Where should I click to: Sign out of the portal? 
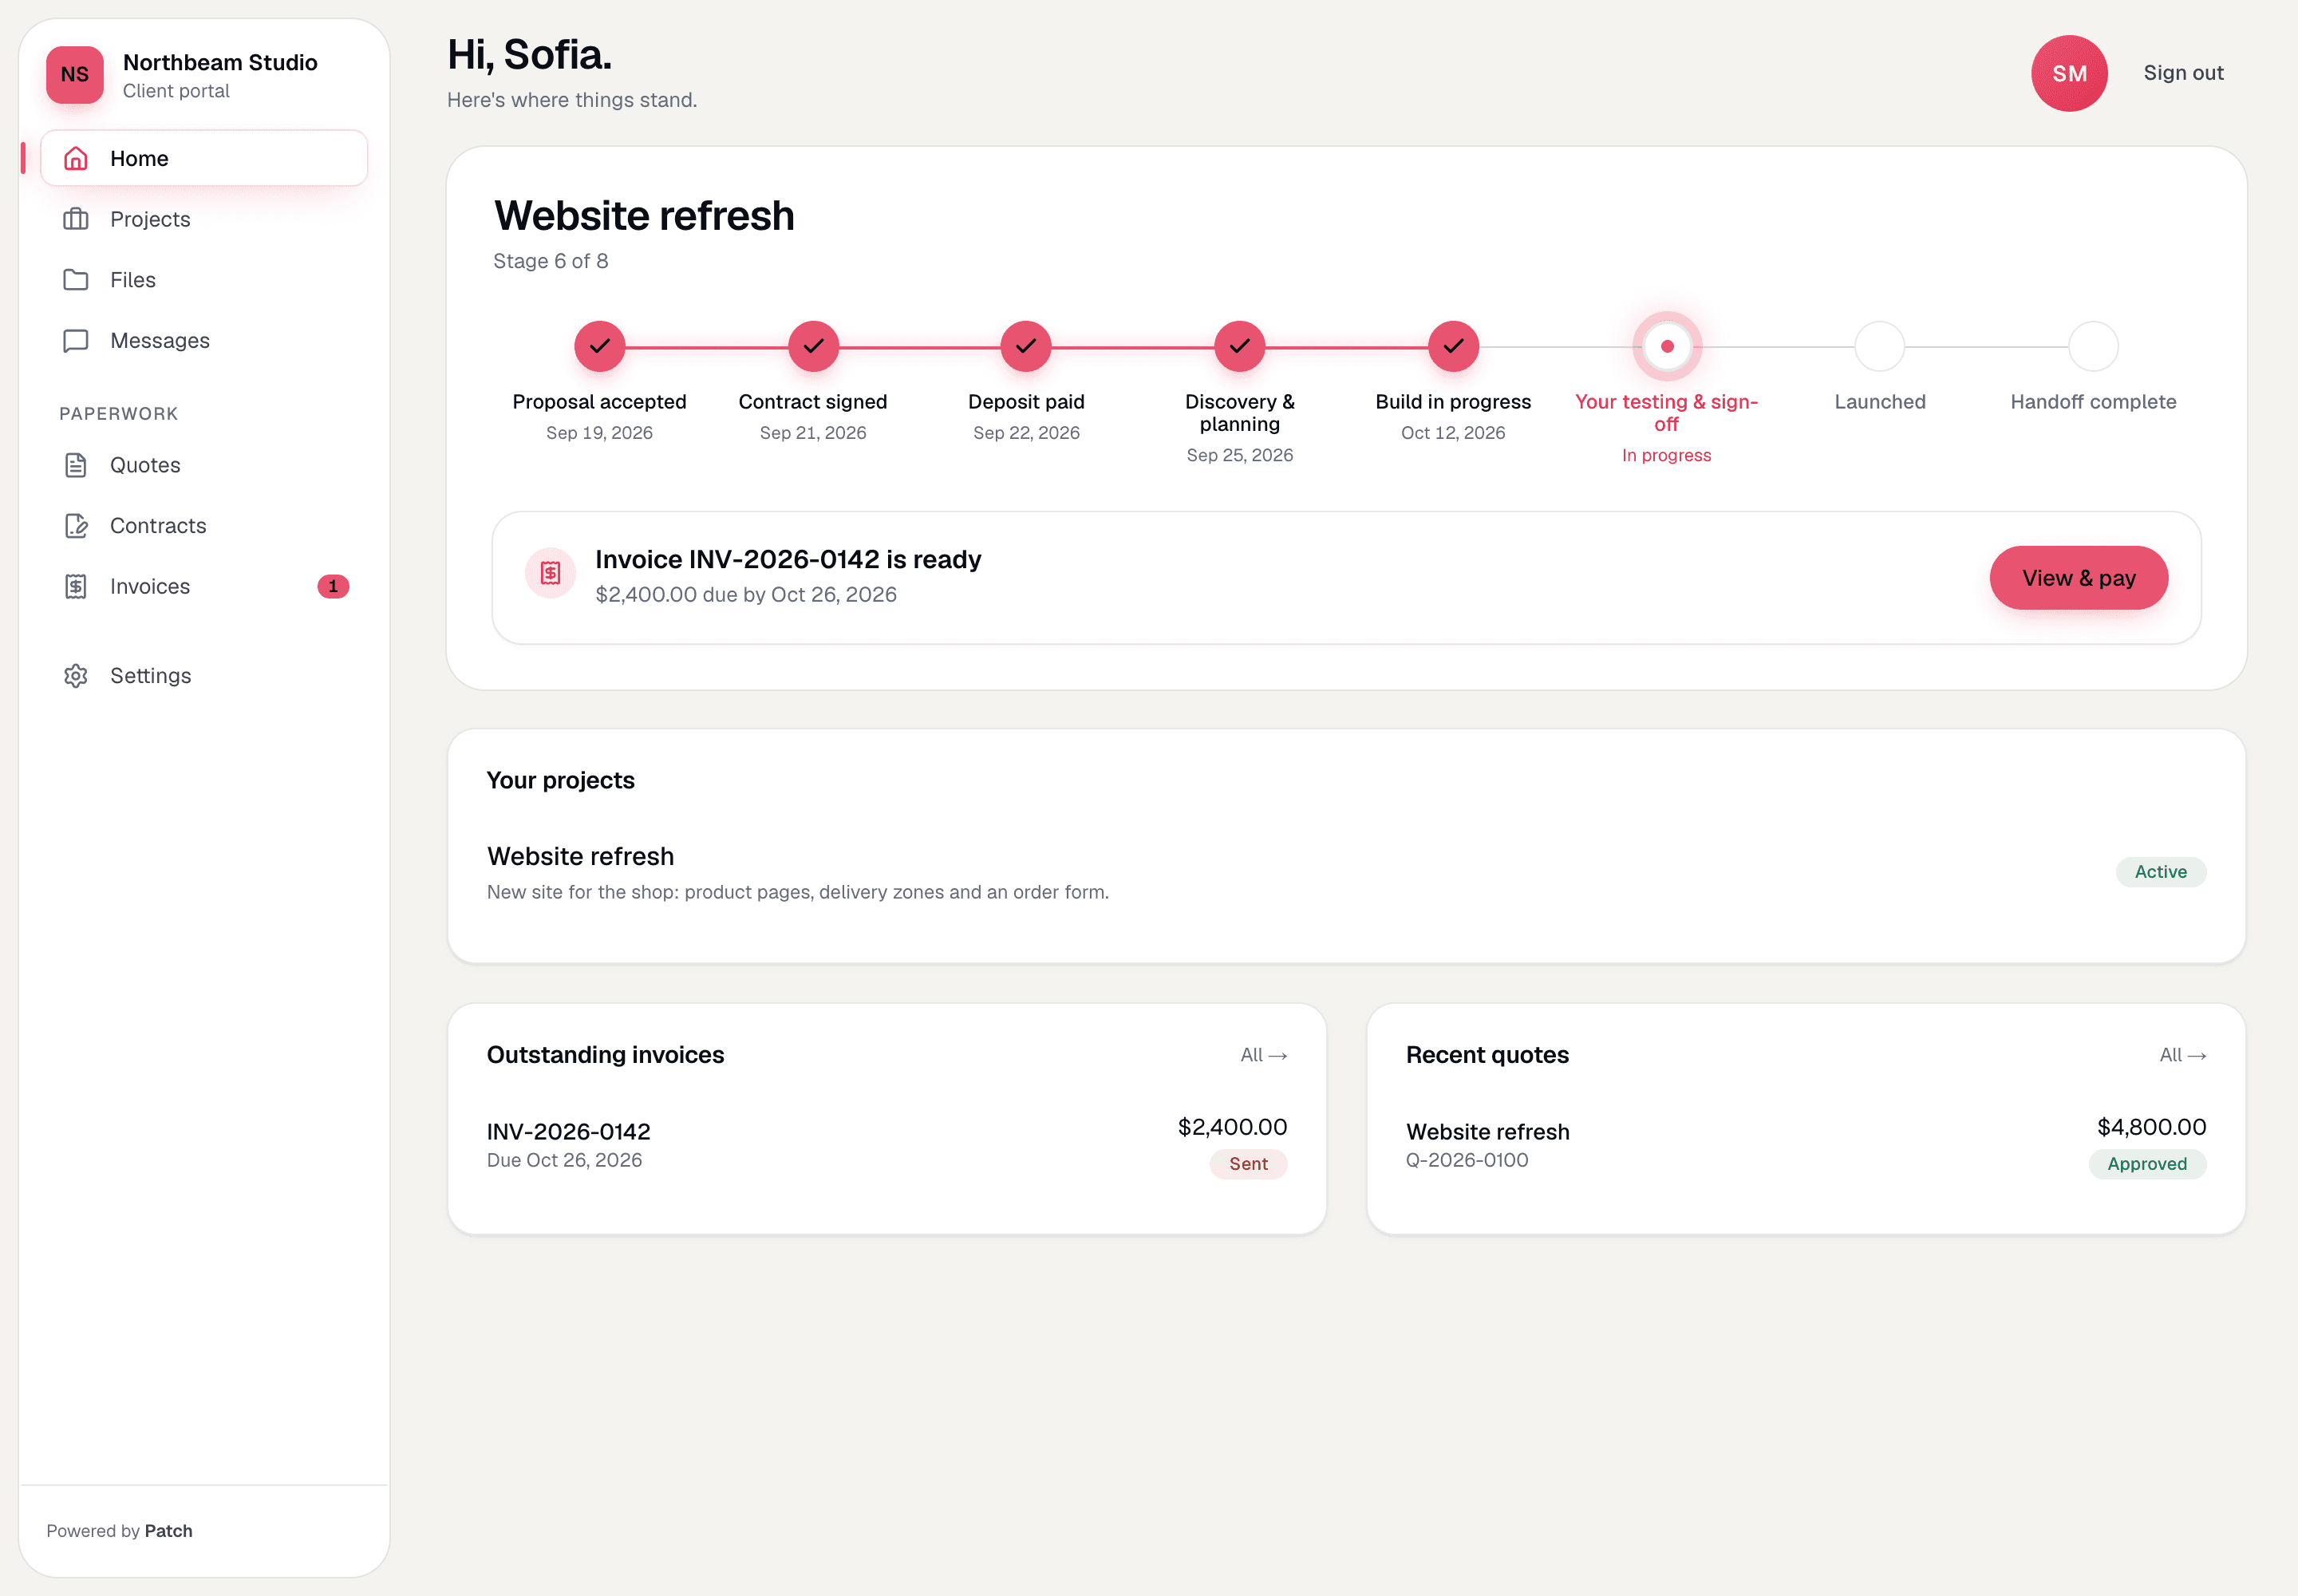[x=2183, y=73]
